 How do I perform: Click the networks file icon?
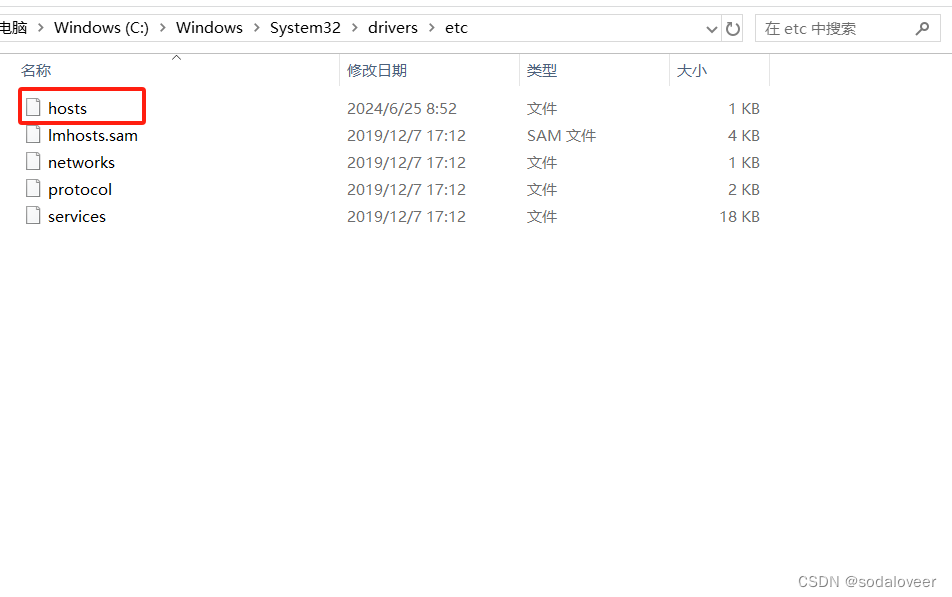[x=33, y=162]
